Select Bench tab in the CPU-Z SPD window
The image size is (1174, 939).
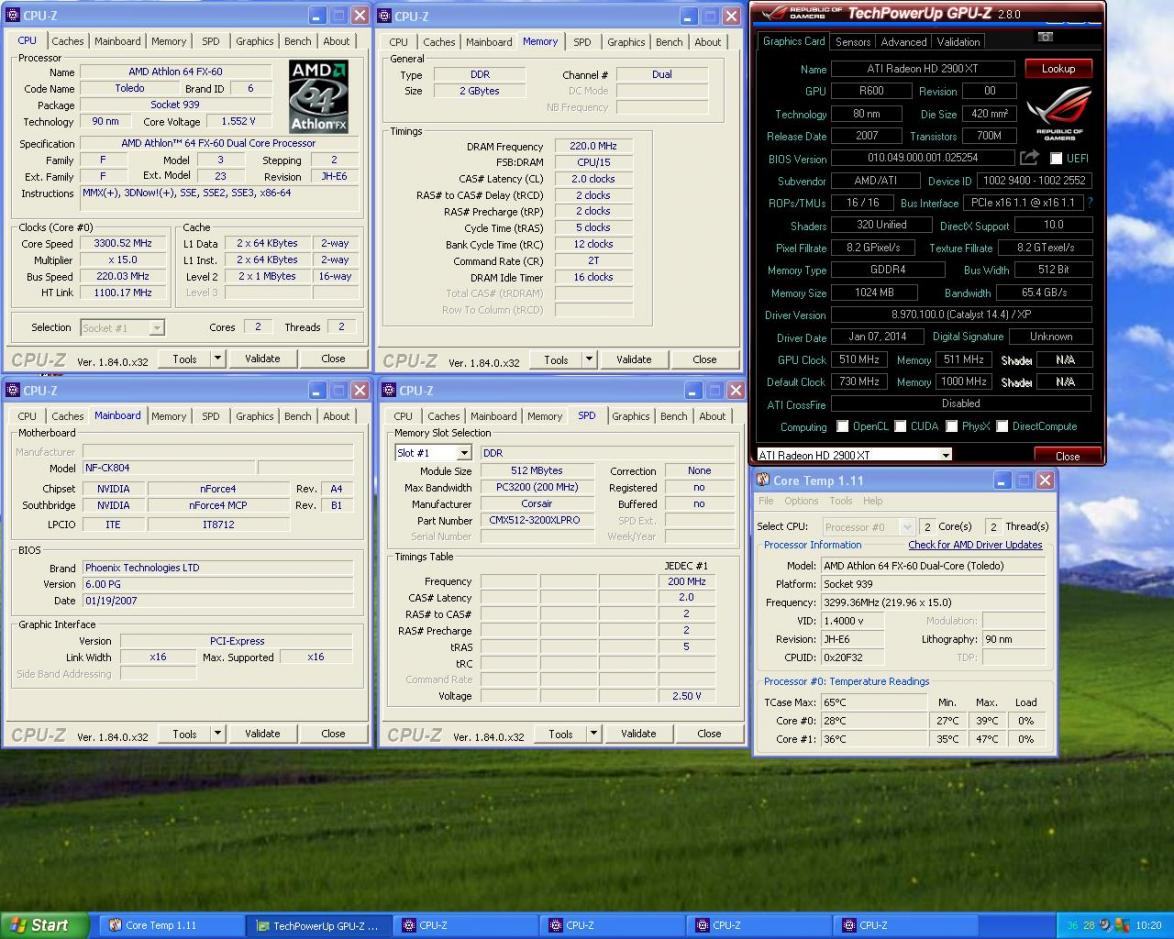[x=673, y=416]
